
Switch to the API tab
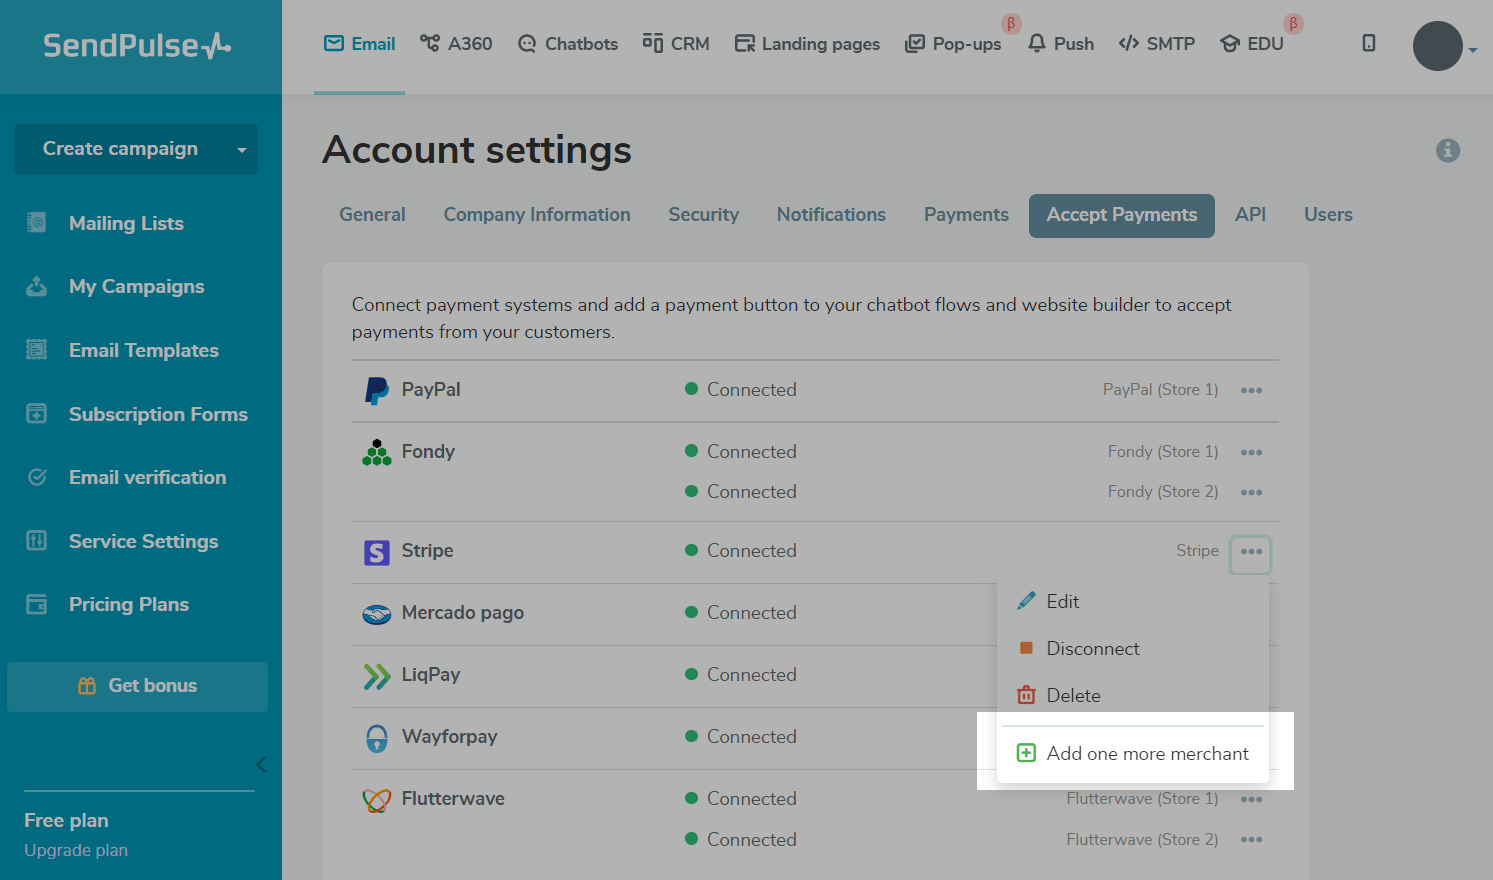coord(1250,215)
